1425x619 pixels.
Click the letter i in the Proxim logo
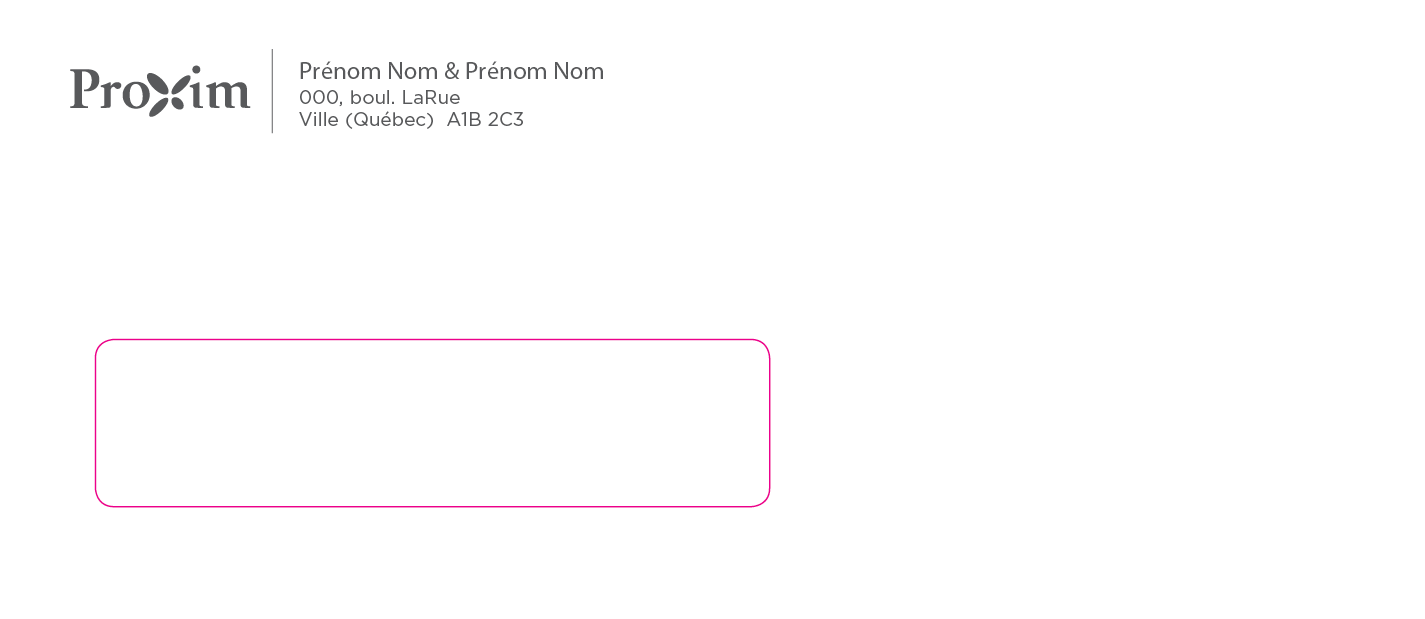(x=197, y=95)
